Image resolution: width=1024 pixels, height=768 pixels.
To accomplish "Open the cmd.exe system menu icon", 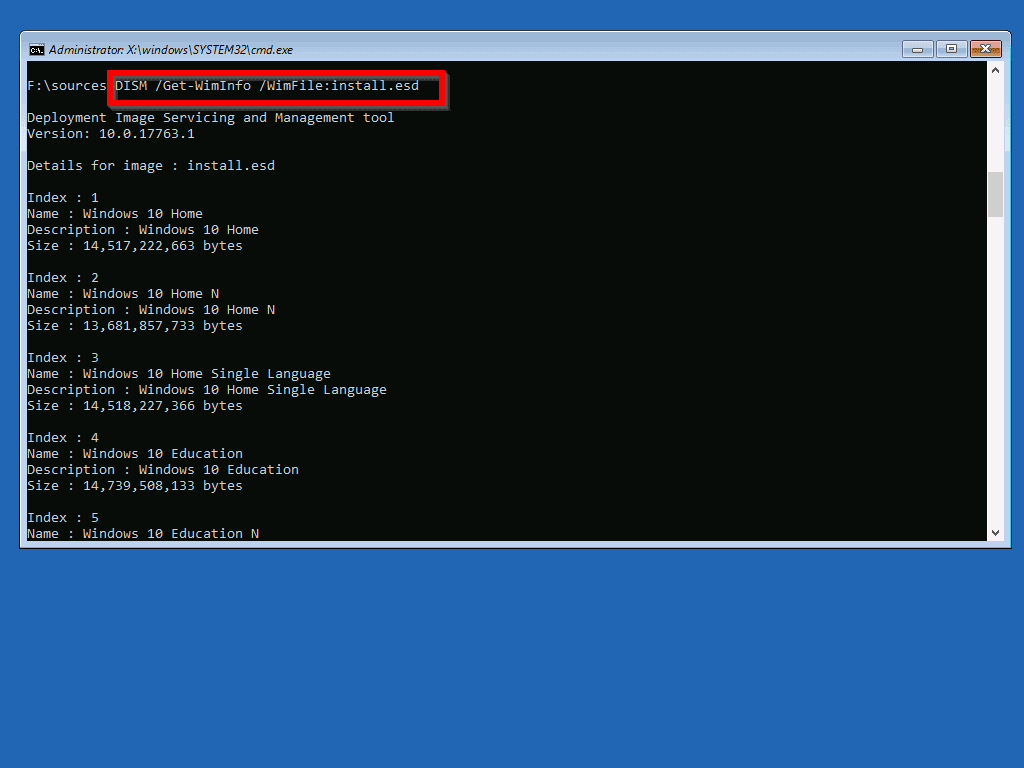I will 36,49.
